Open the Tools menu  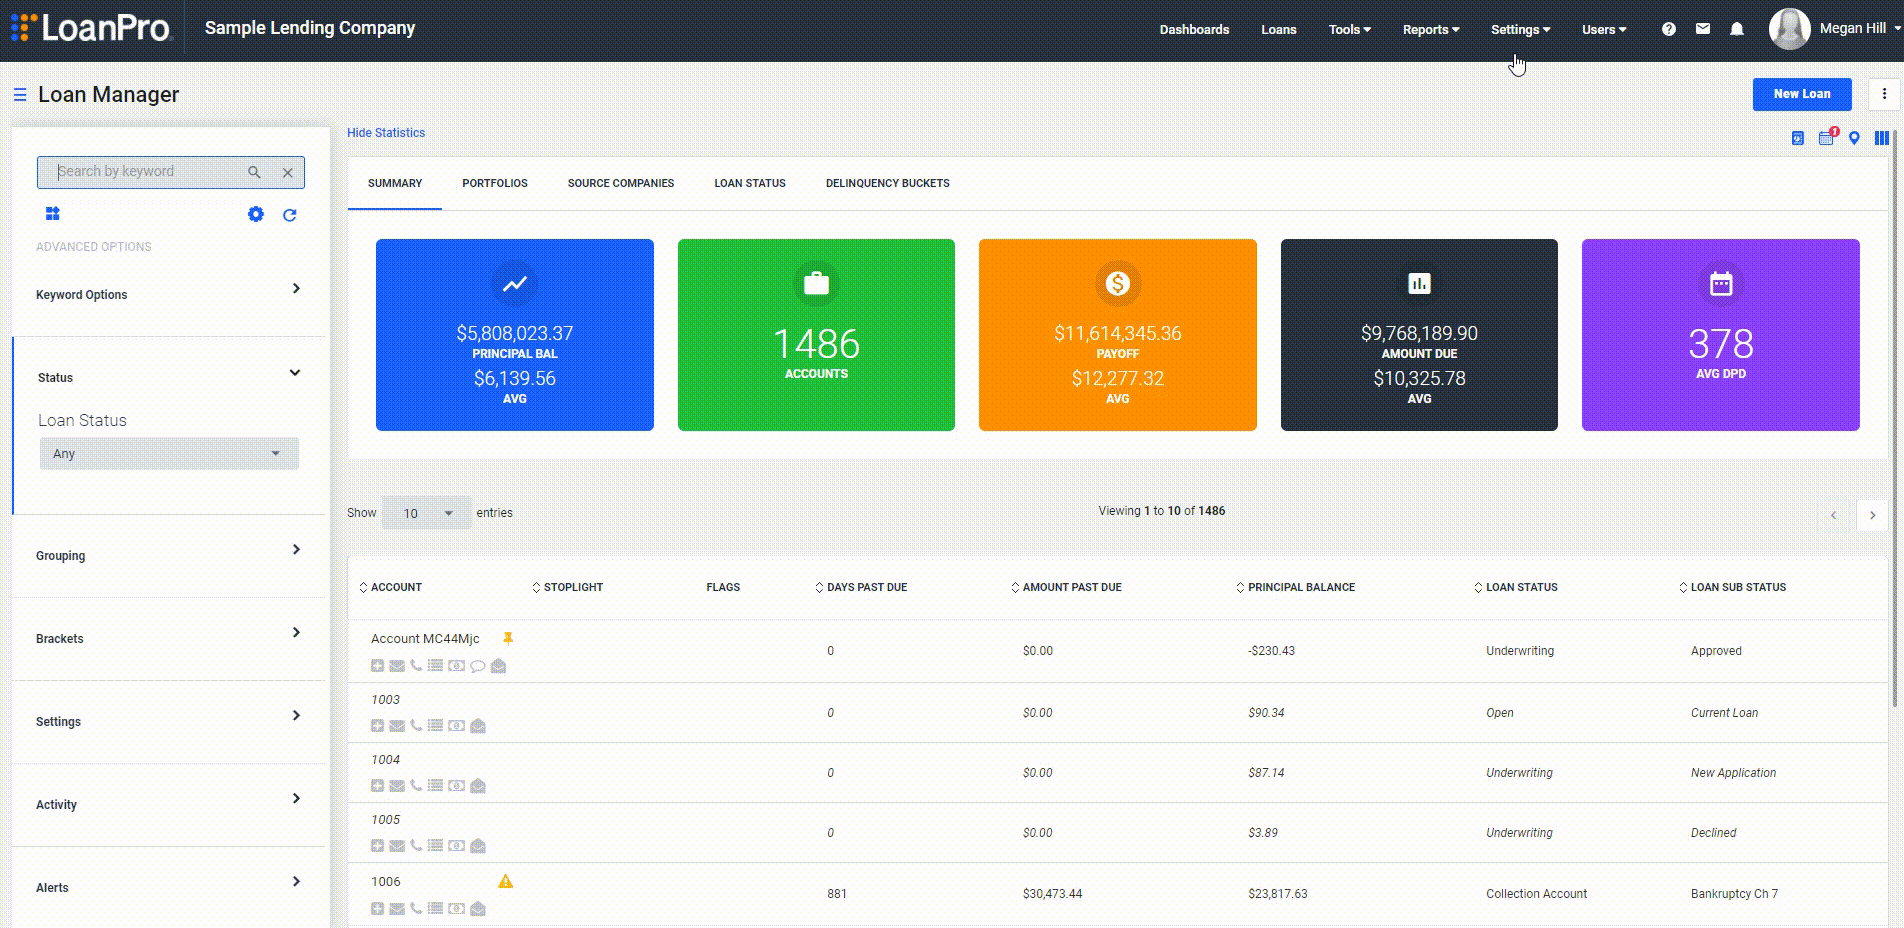pos(1349,29)
